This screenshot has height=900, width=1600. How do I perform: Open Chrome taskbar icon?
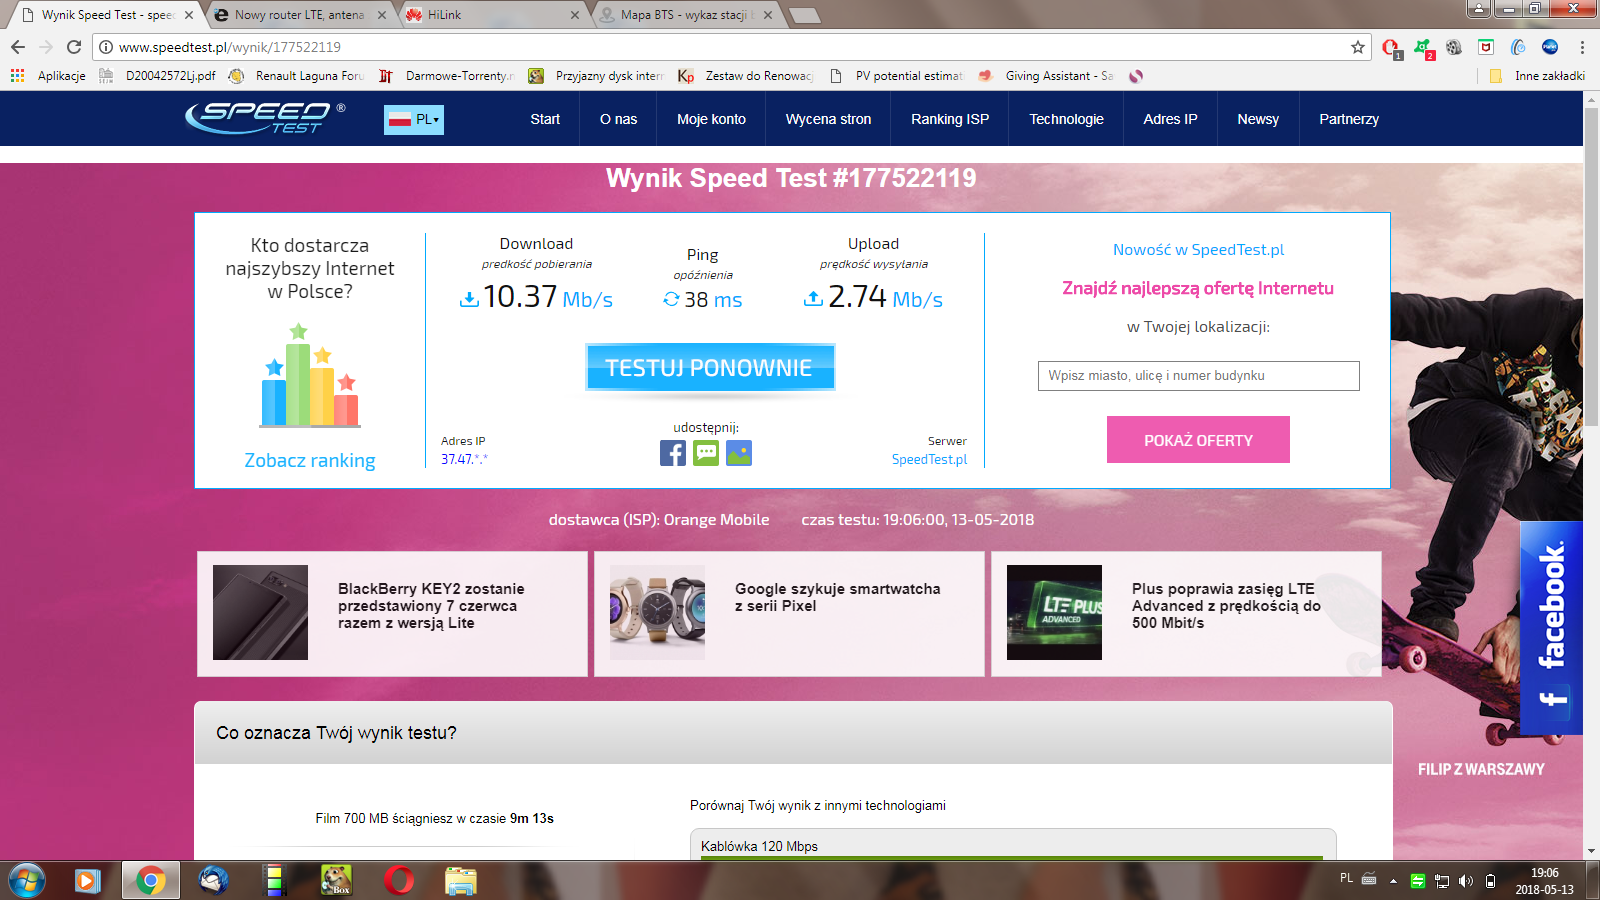coord(151,880)
